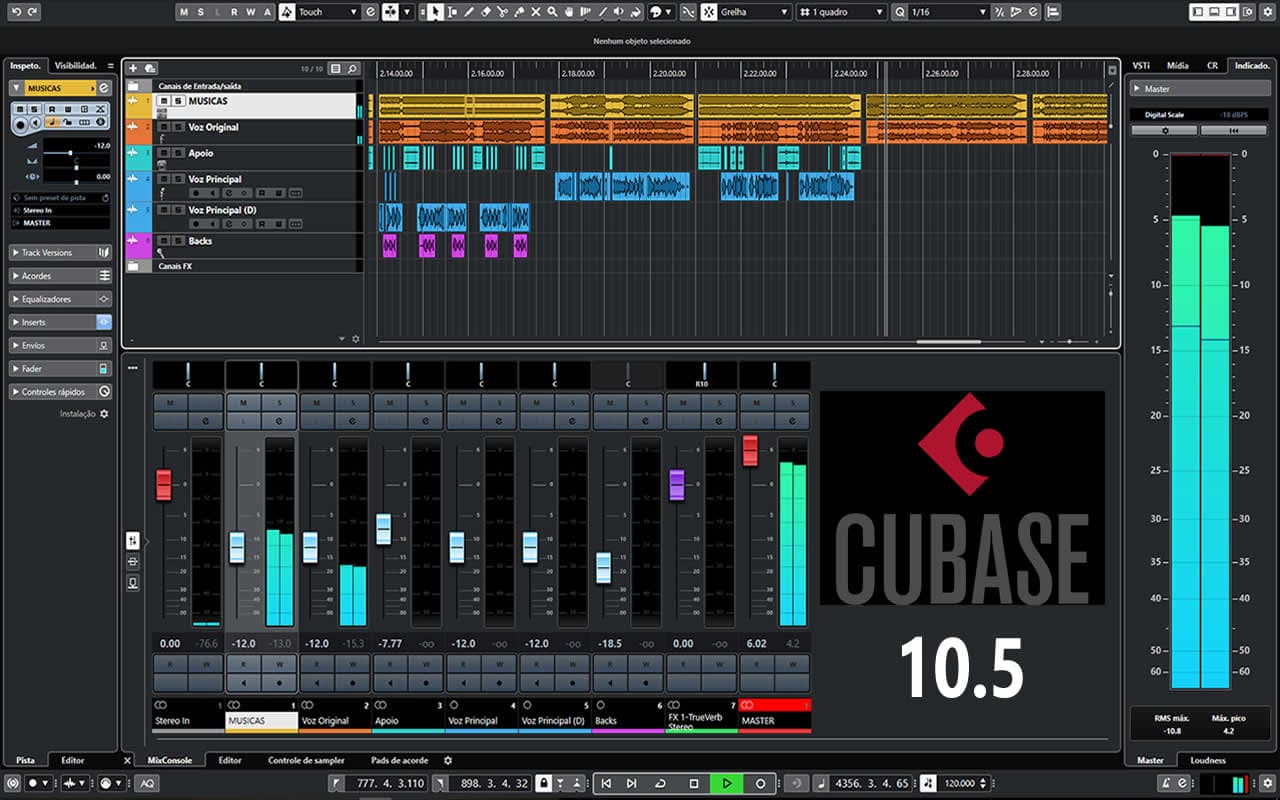
Task: Select the Scissors split tool
Action: click(502, 12)
